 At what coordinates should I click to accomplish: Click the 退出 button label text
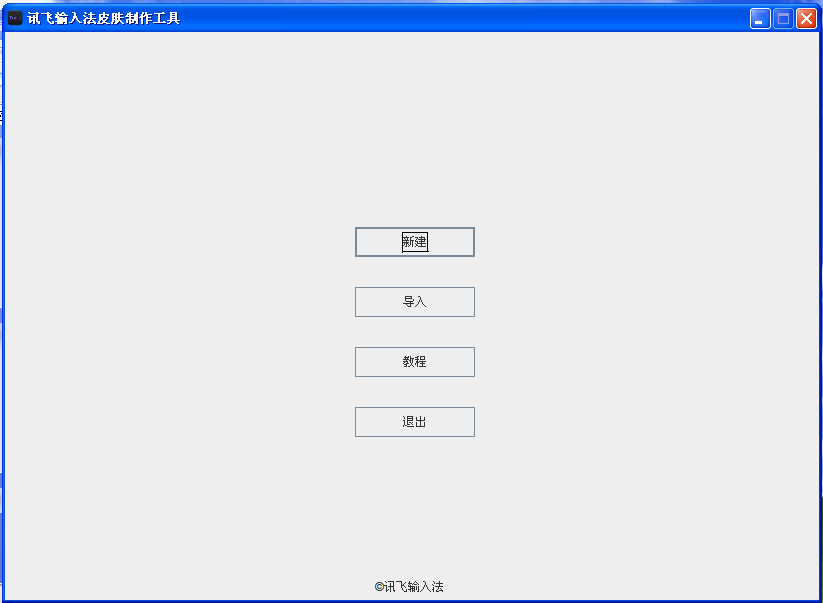(415, 422)
